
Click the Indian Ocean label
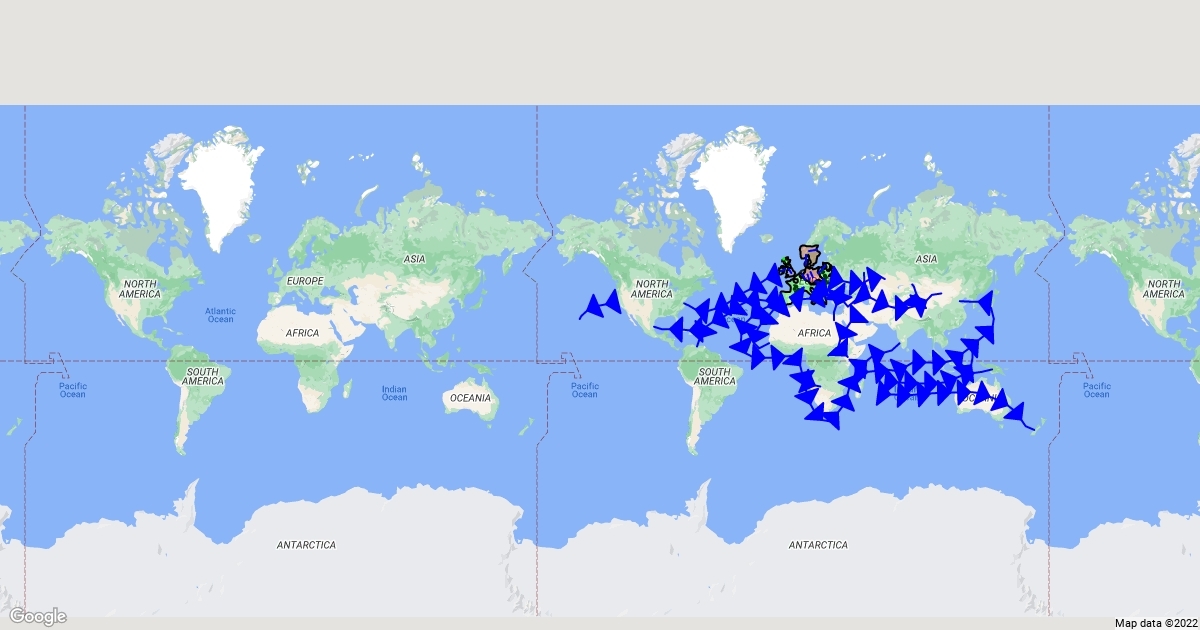pos(394,393)
